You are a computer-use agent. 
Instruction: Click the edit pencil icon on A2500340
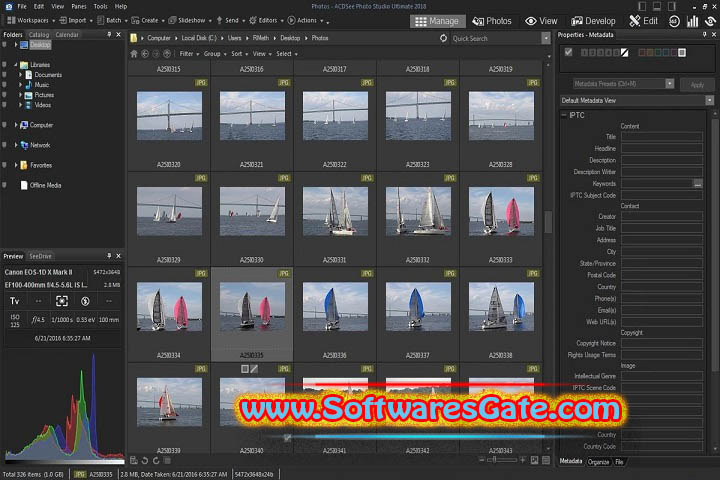coord(254,369)
